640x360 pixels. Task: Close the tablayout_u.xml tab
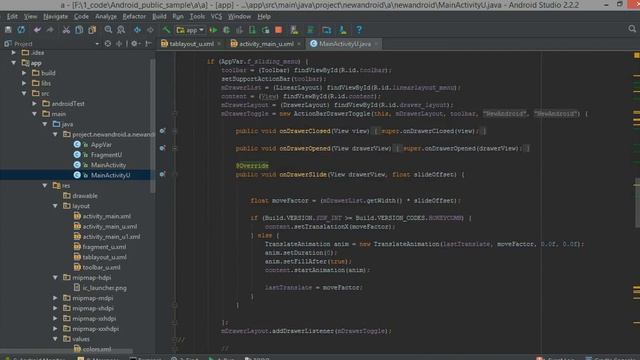219,44
